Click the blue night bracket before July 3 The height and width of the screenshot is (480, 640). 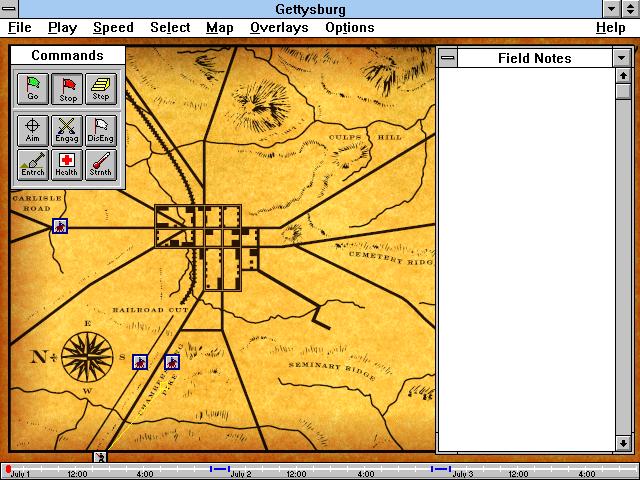click(x=441, y=469)
